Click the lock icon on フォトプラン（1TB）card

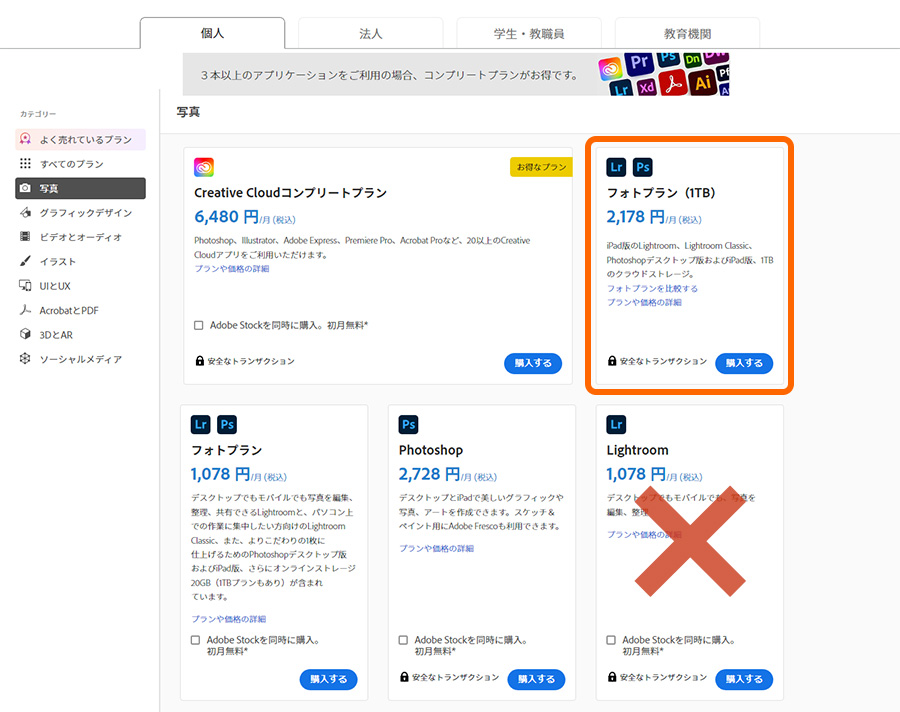coord(612,361)
